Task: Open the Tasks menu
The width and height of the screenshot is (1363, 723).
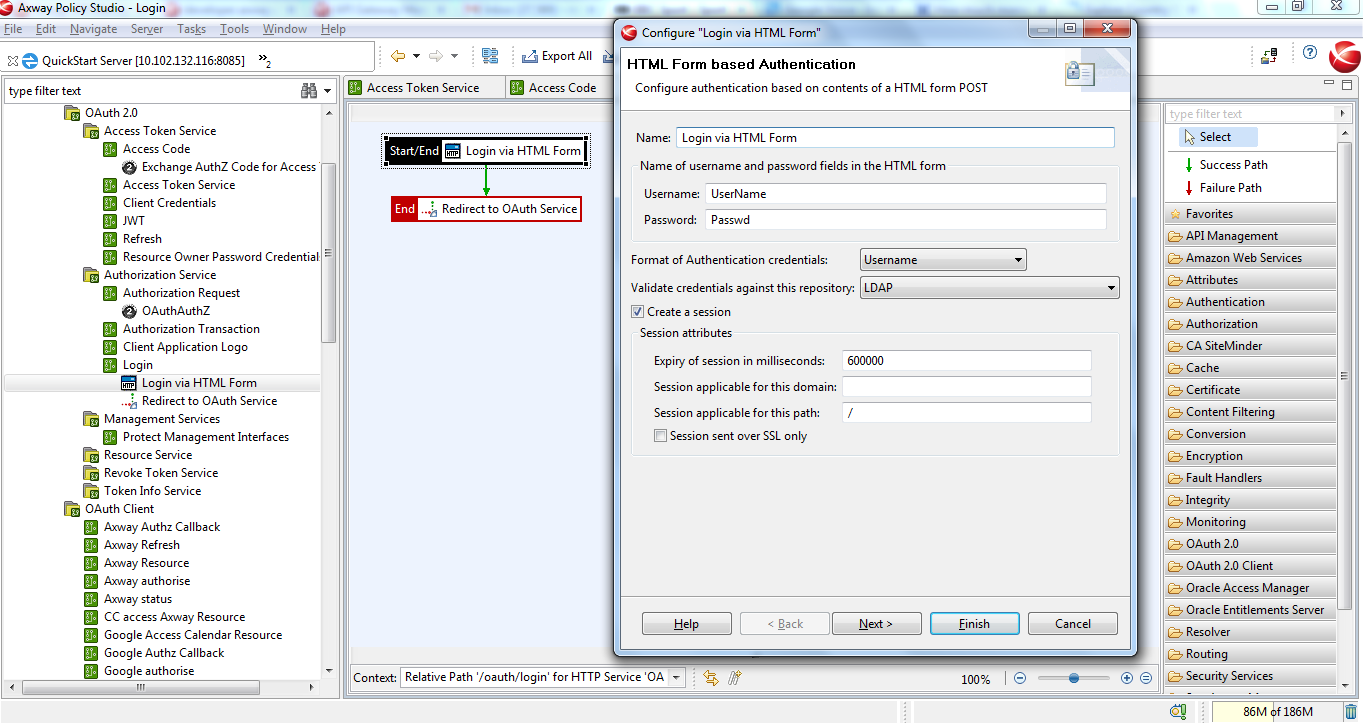Action: [x=191, y=29]
